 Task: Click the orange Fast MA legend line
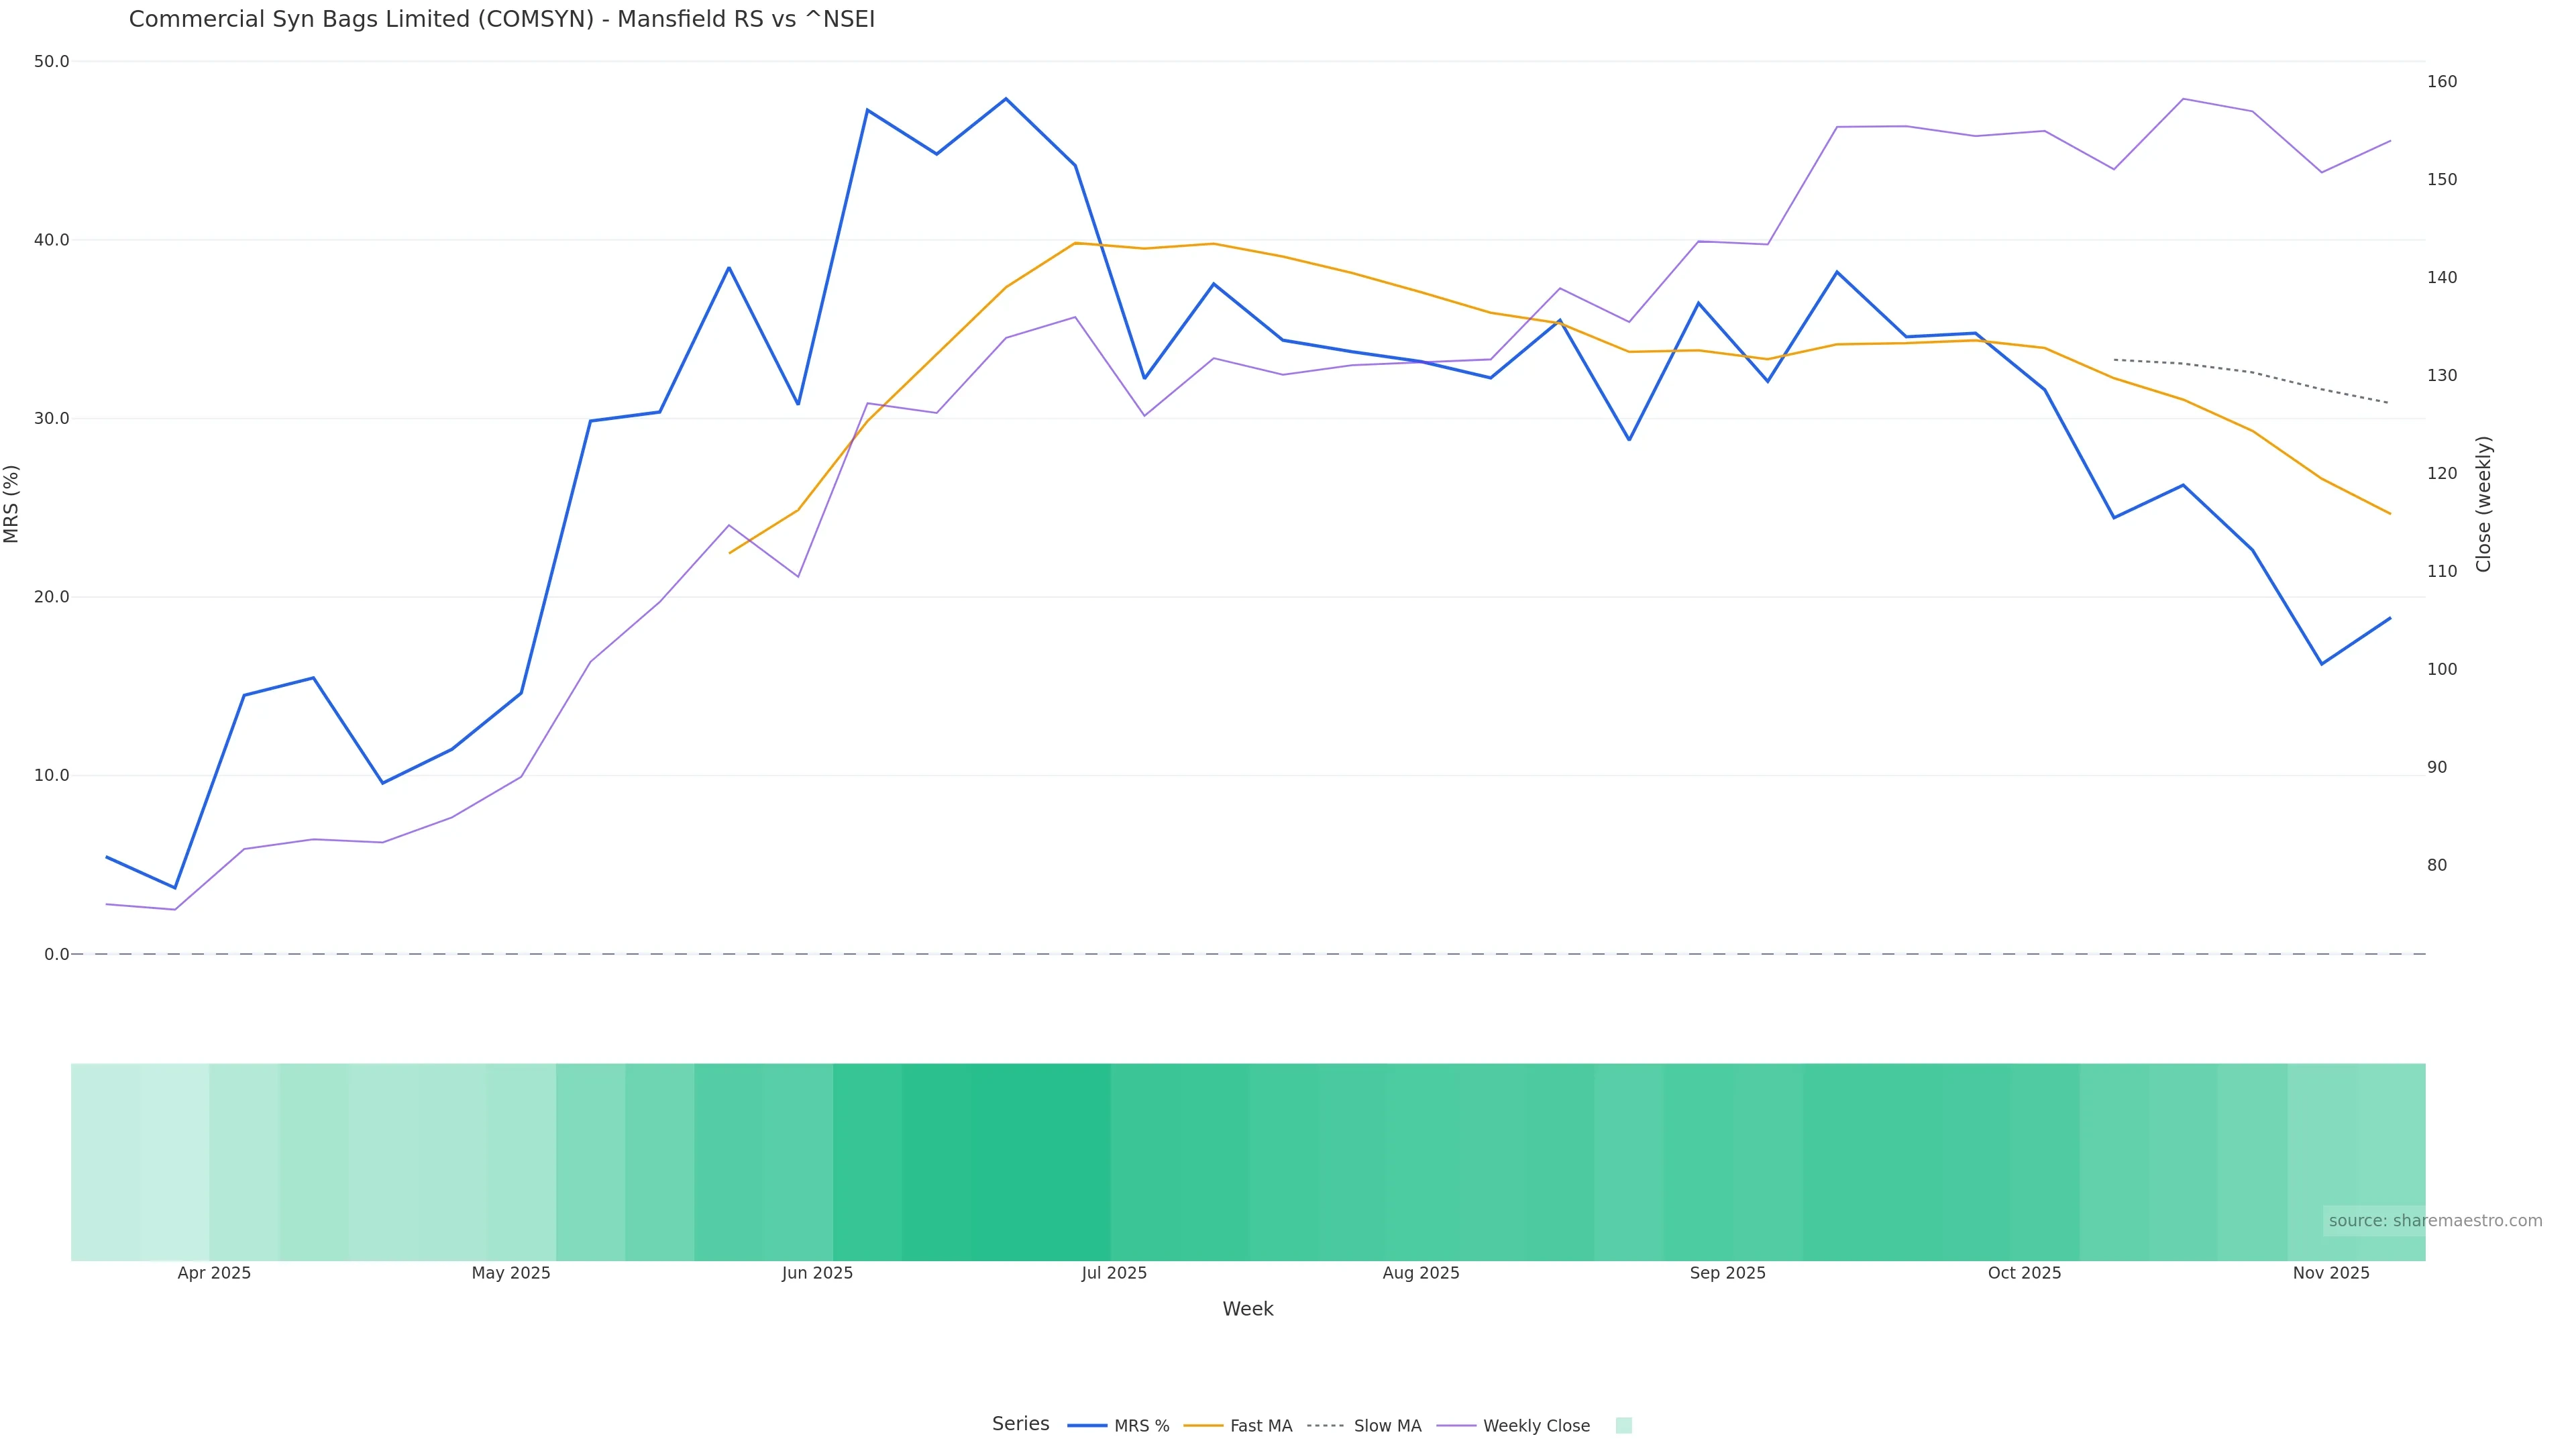(x=1203, y=1426)
